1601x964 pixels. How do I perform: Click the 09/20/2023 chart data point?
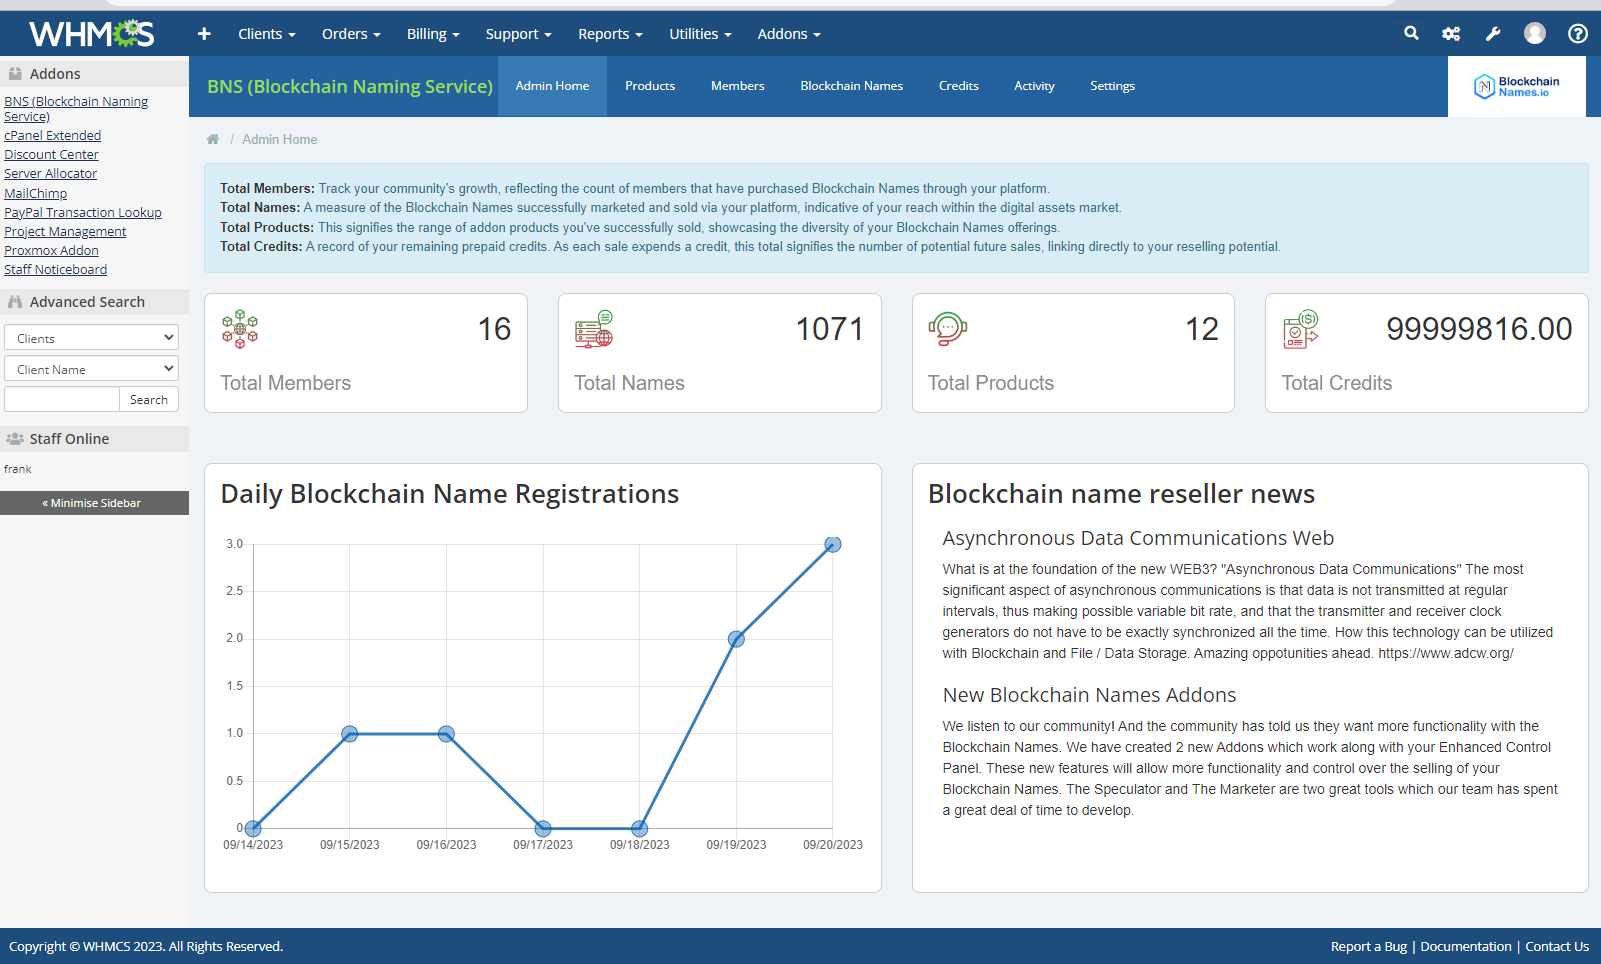pos(833,544)
